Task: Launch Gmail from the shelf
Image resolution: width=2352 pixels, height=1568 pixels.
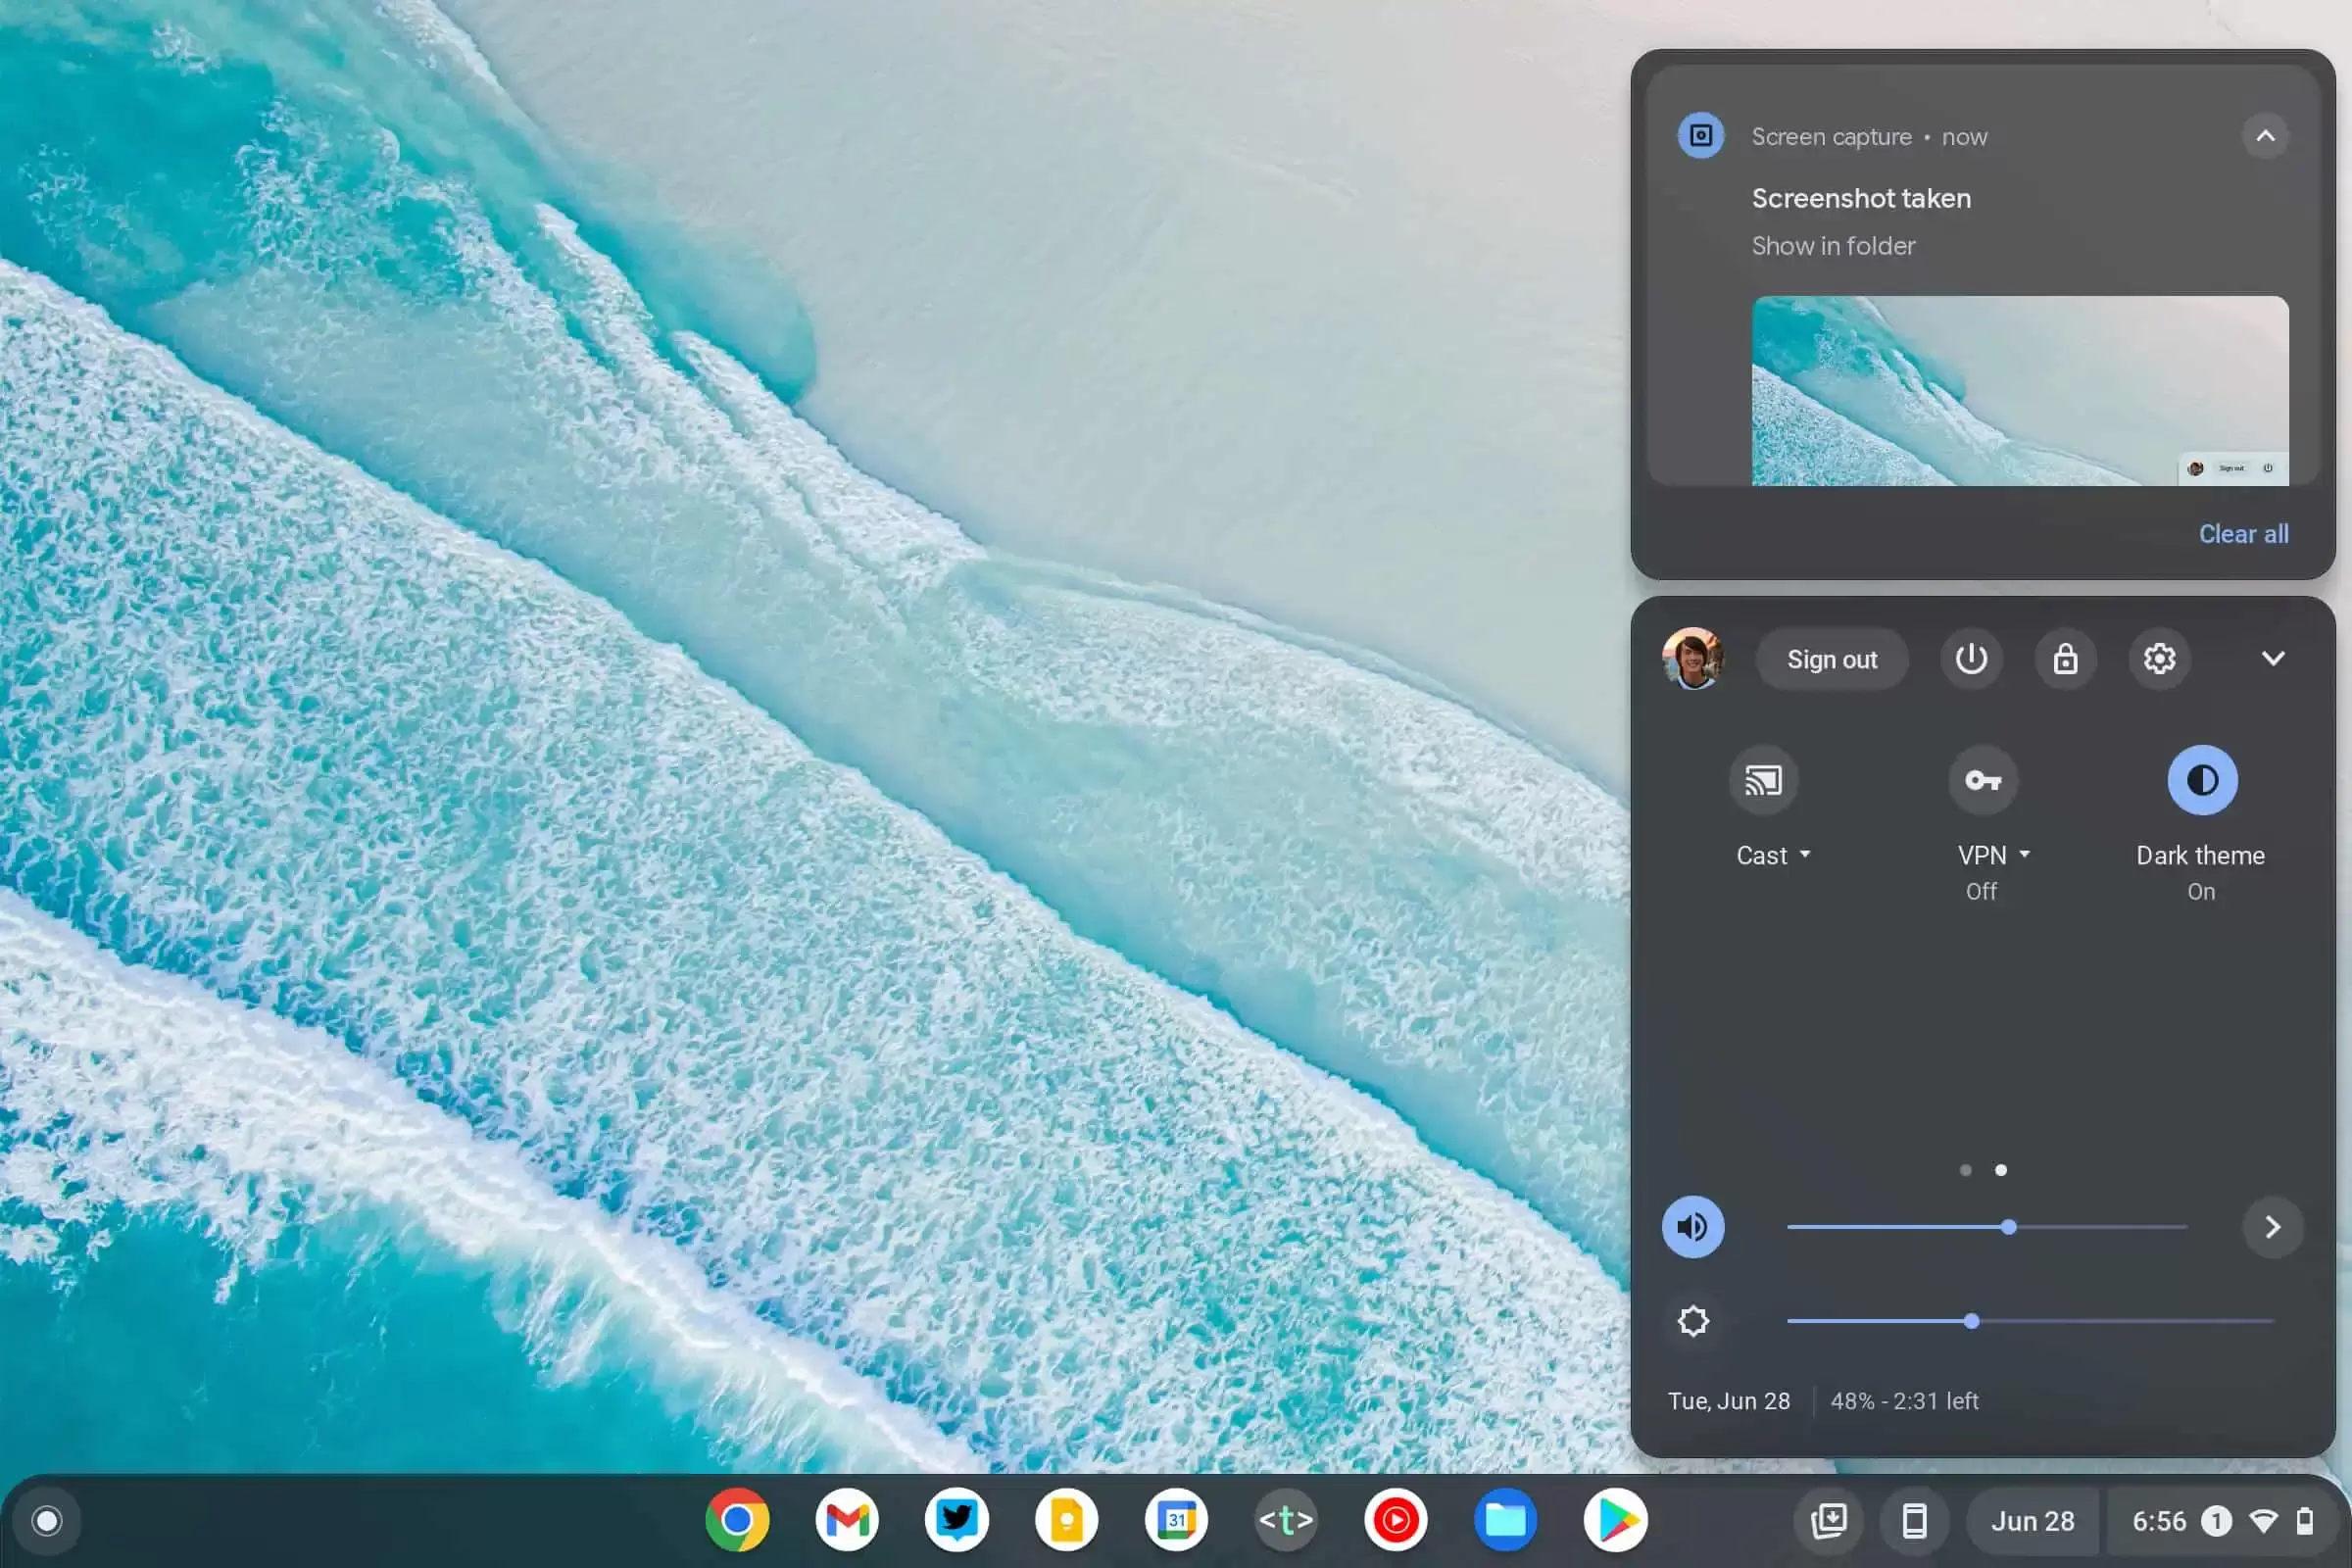Action: 847,1521
